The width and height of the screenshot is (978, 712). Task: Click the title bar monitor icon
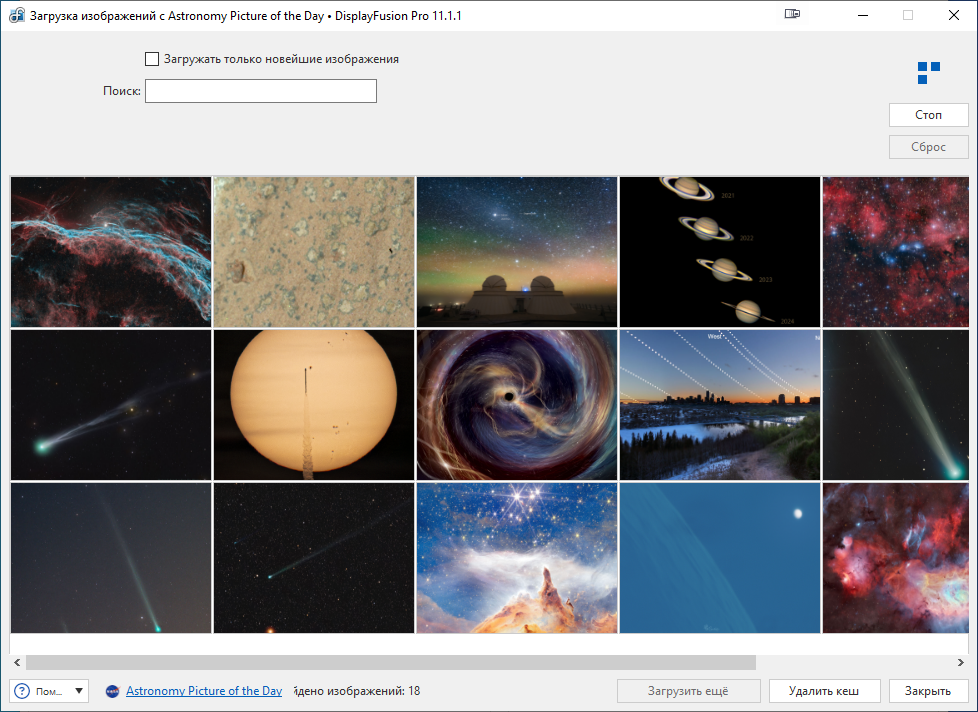pos(793,15)
